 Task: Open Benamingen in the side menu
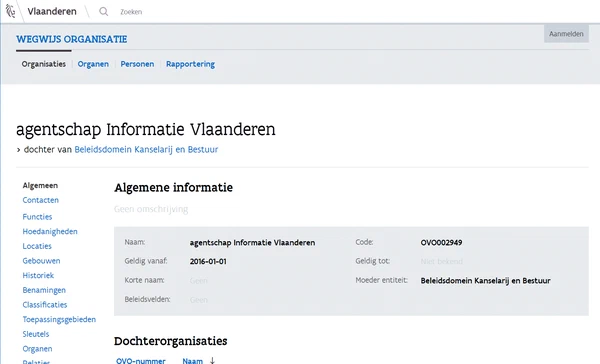(x=44, y=290)
